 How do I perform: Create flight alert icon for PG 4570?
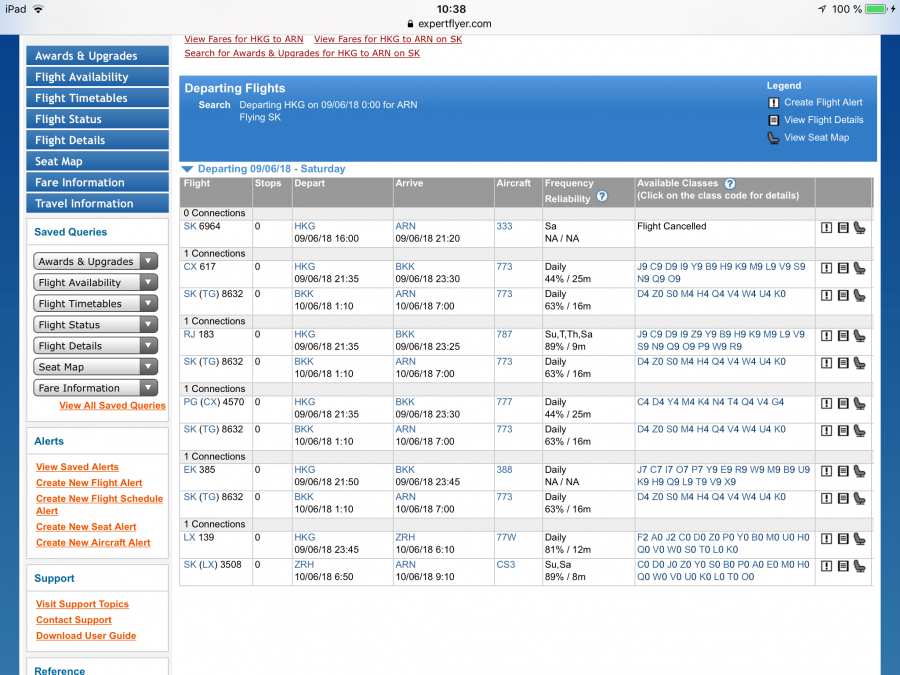point(827,404)
